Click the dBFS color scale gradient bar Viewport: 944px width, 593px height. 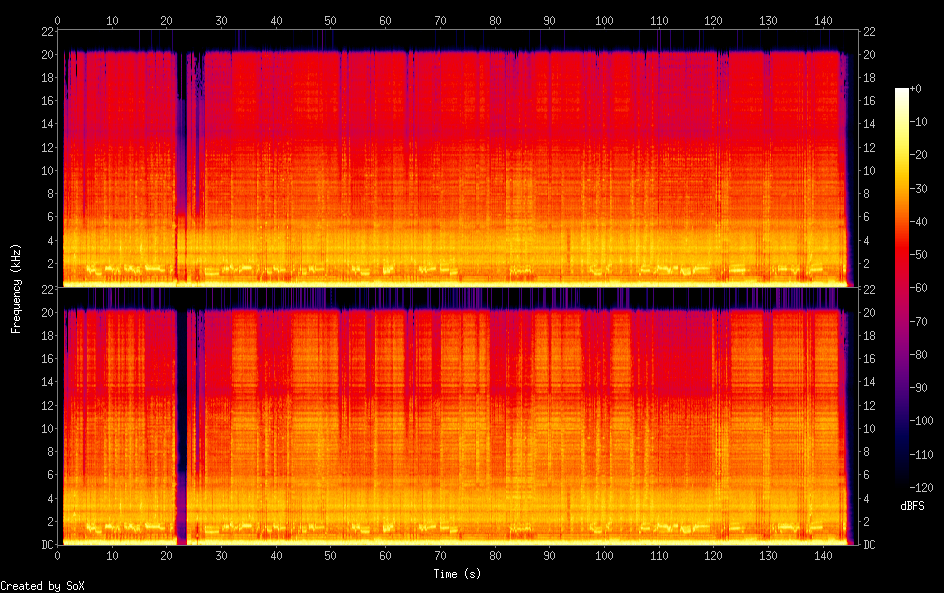coord(902,288)
